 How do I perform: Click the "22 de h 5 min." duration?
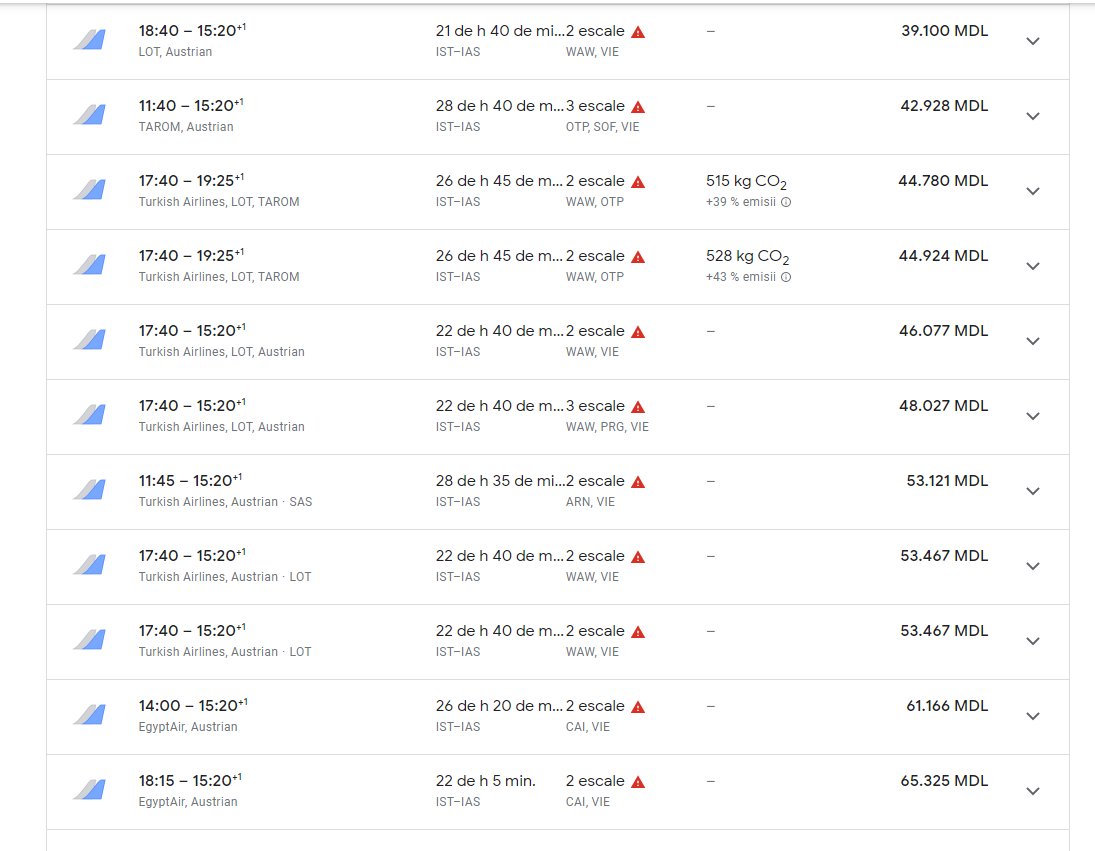click(x=485, y=781)
